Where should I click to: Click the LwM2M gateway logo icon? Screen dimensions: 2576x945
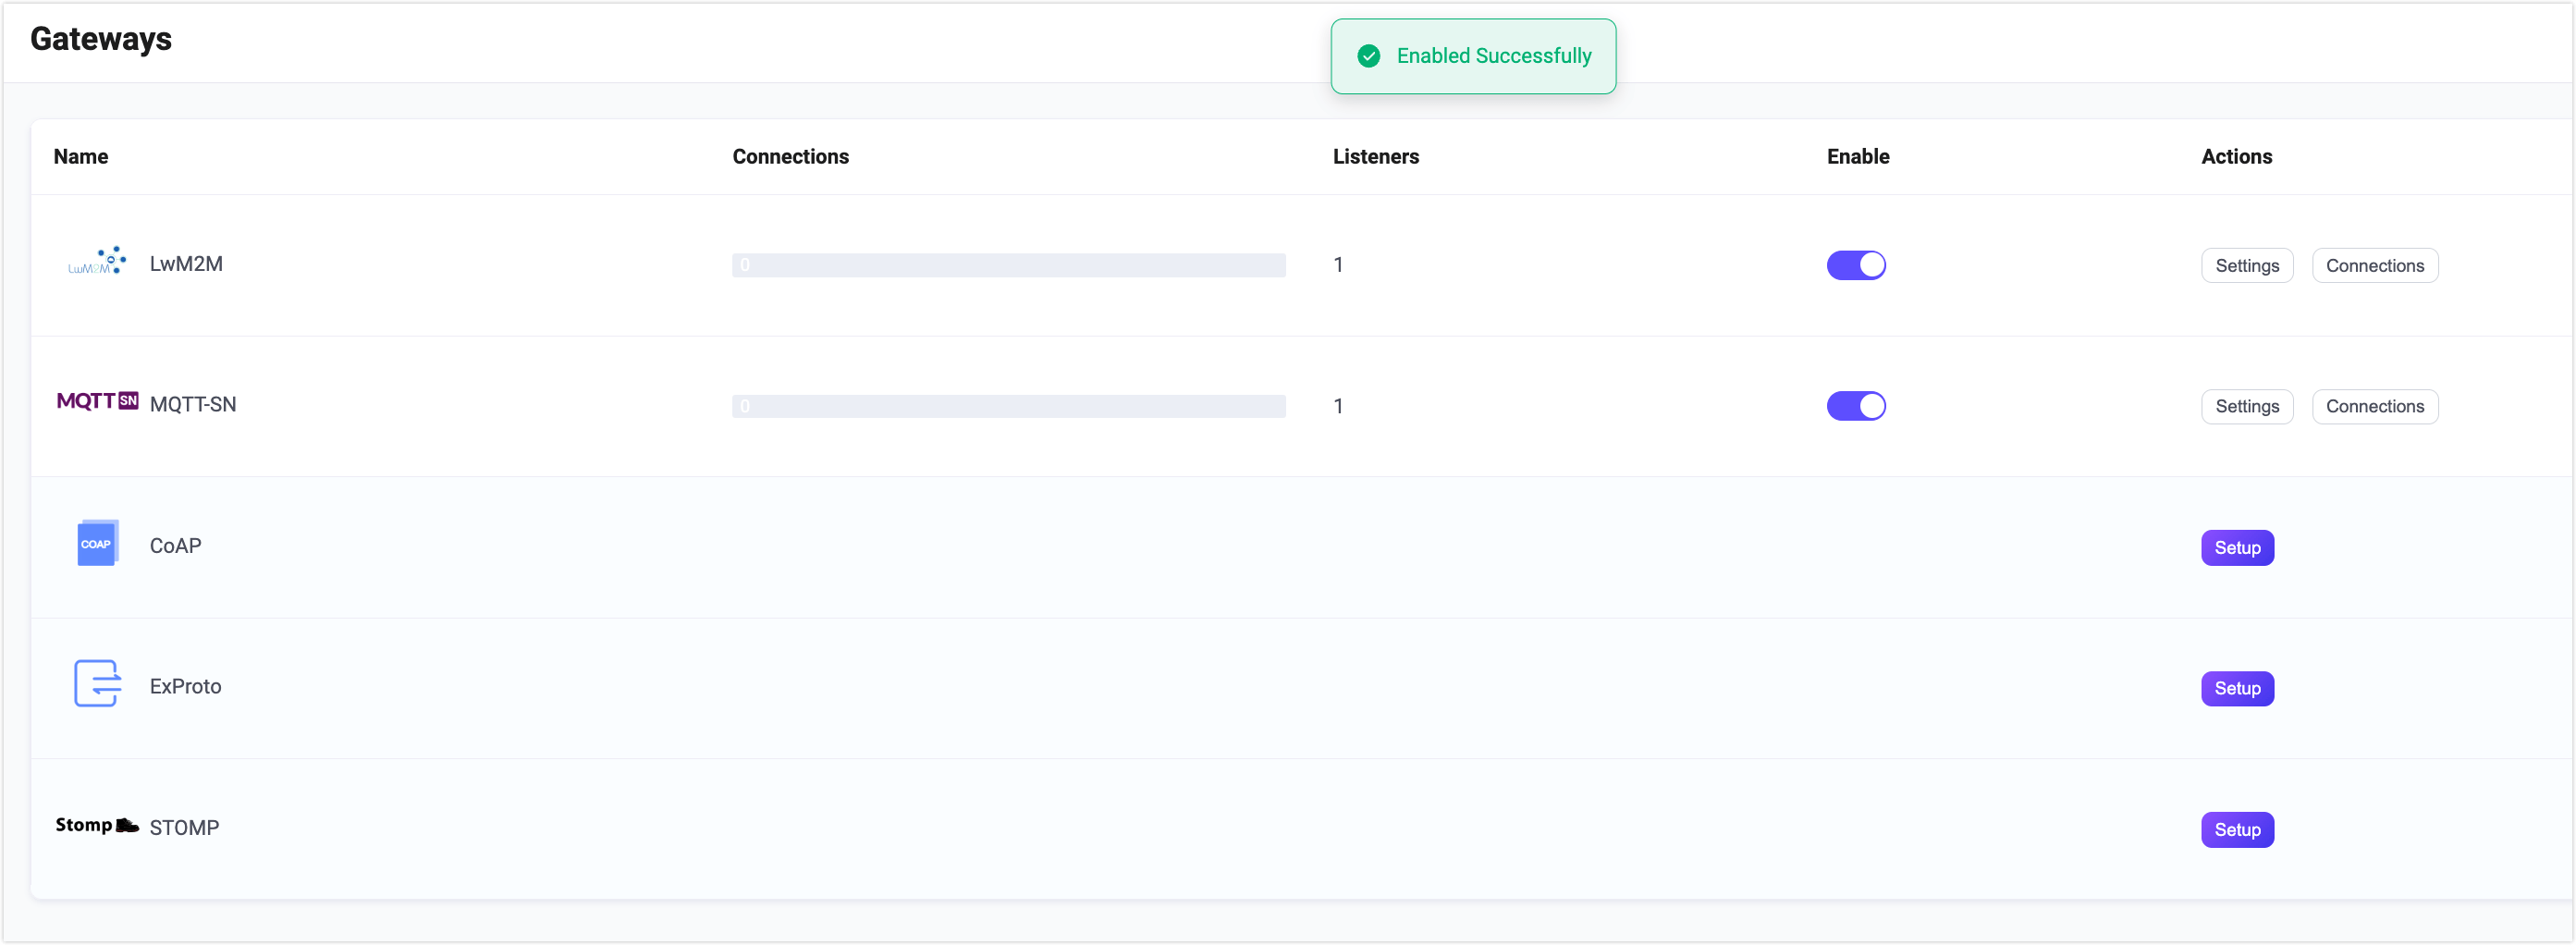coord(97,263)
